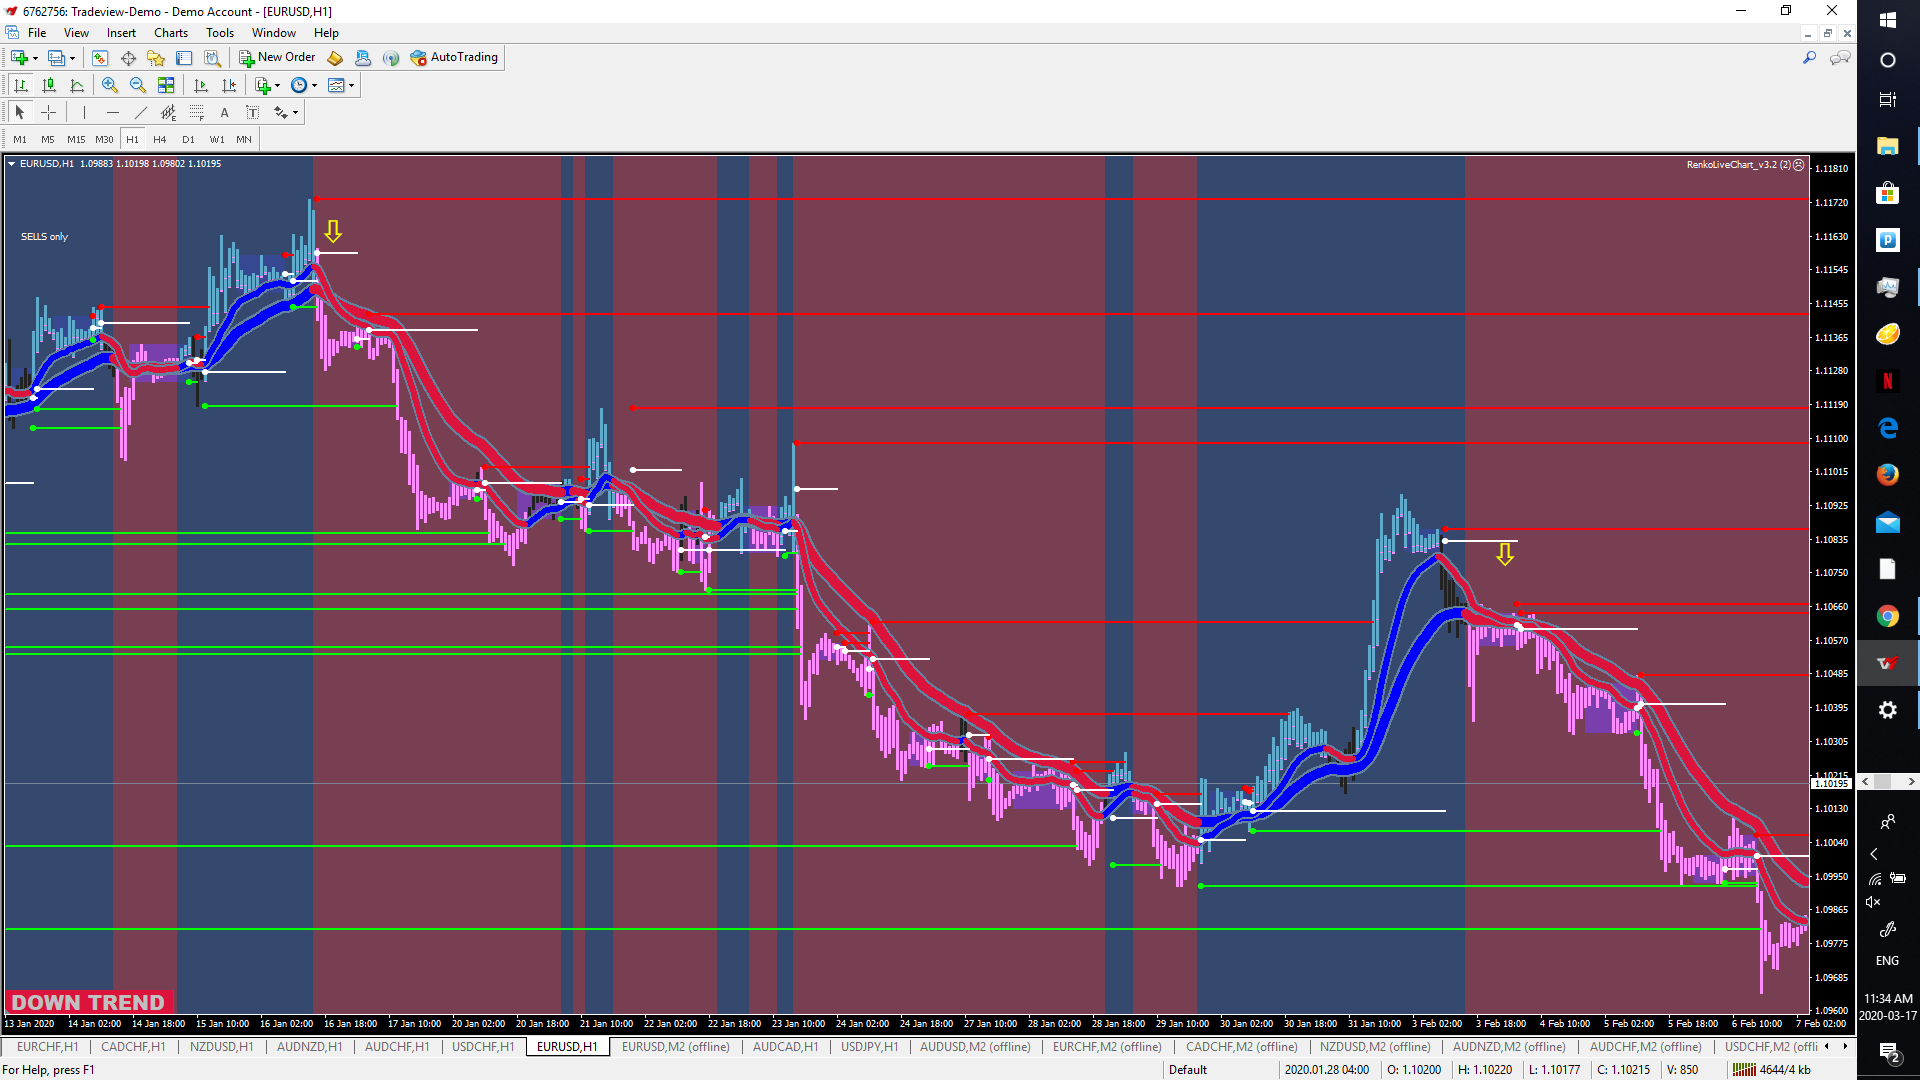Image resolution: width=1920 pixels, height=1080 pixels.
Task: Toggle the AutoTrading button
Action: [x=454, y=58]
